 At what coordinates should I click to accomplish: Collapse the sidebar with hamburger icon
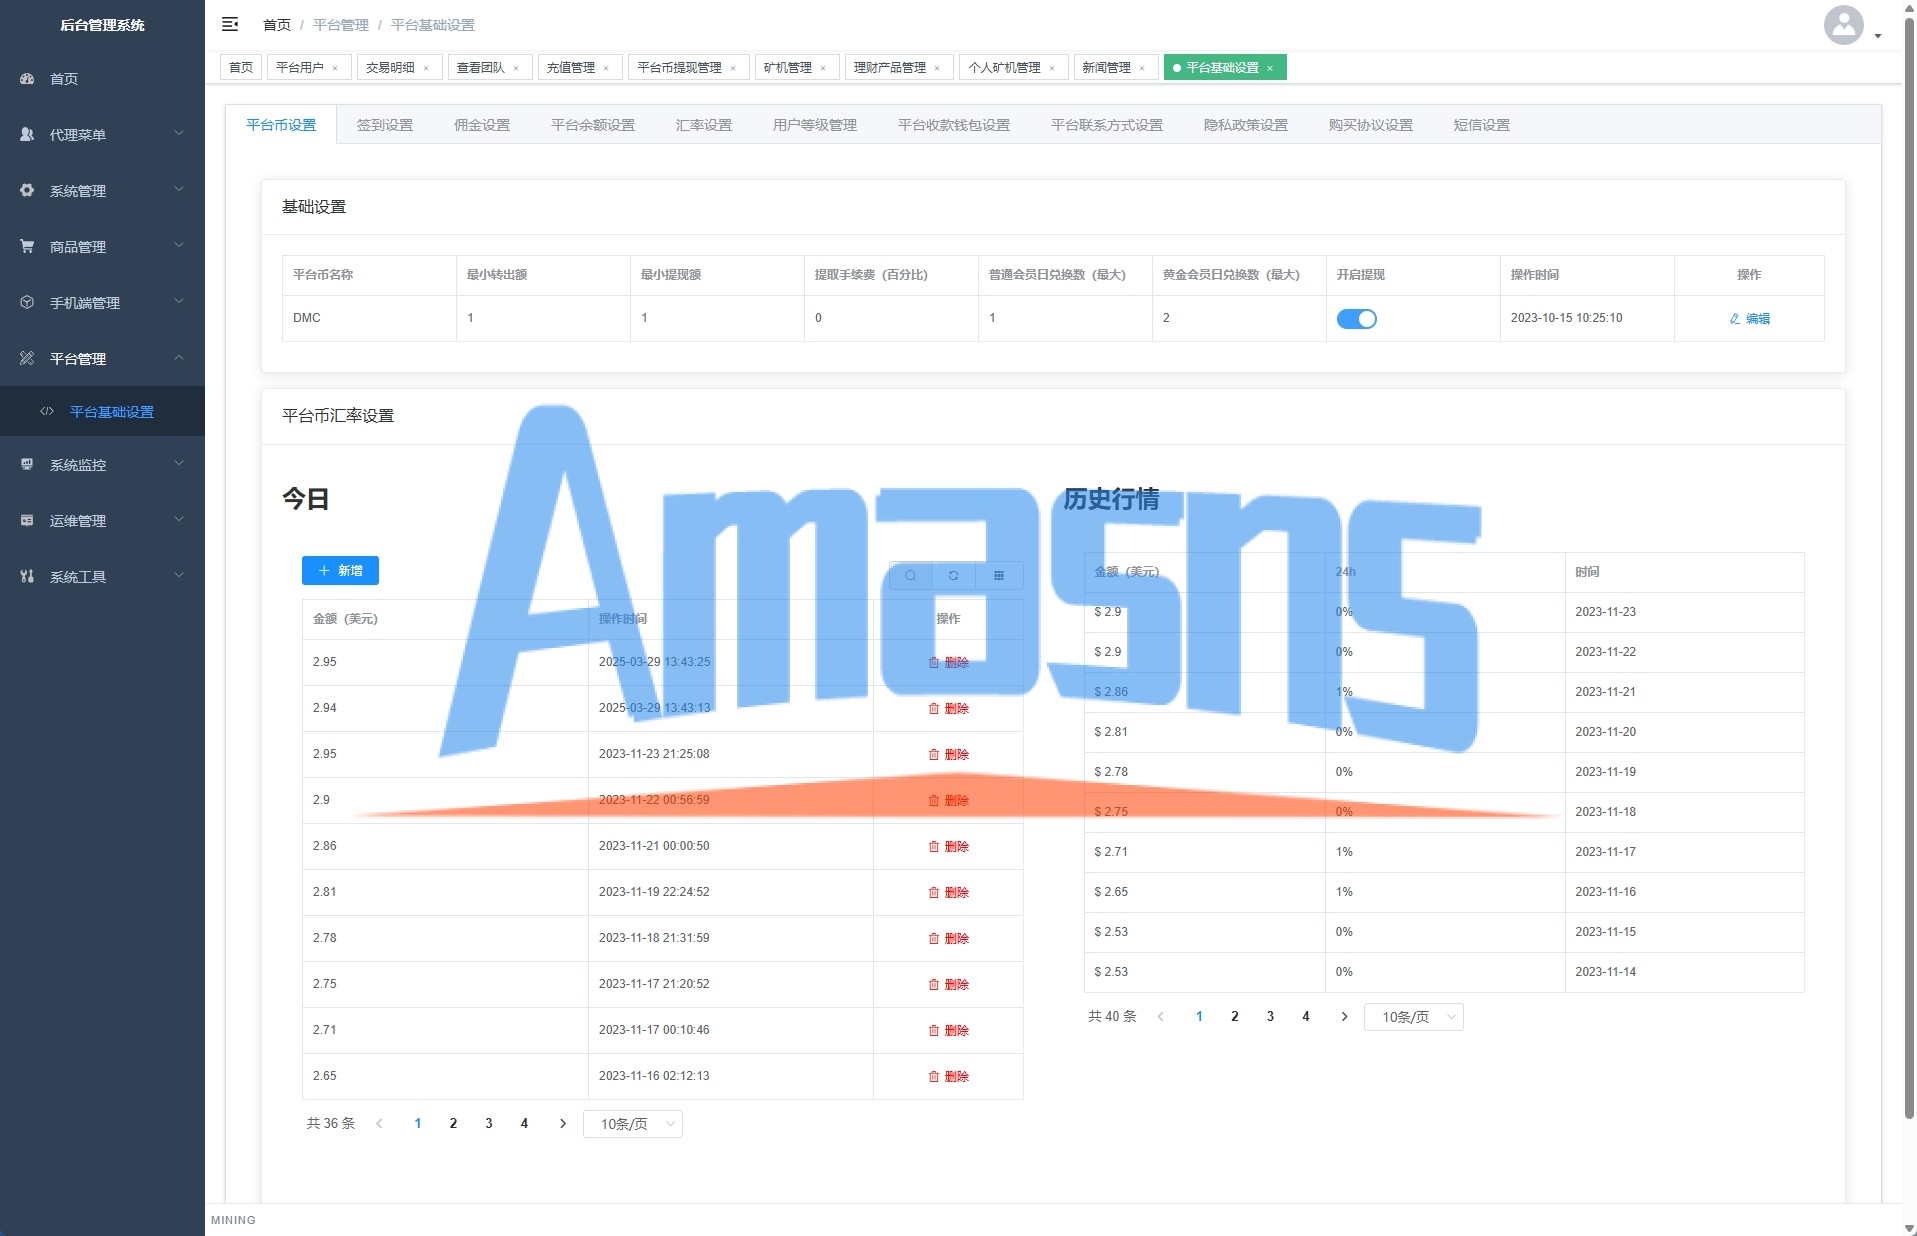coord(230,24)
